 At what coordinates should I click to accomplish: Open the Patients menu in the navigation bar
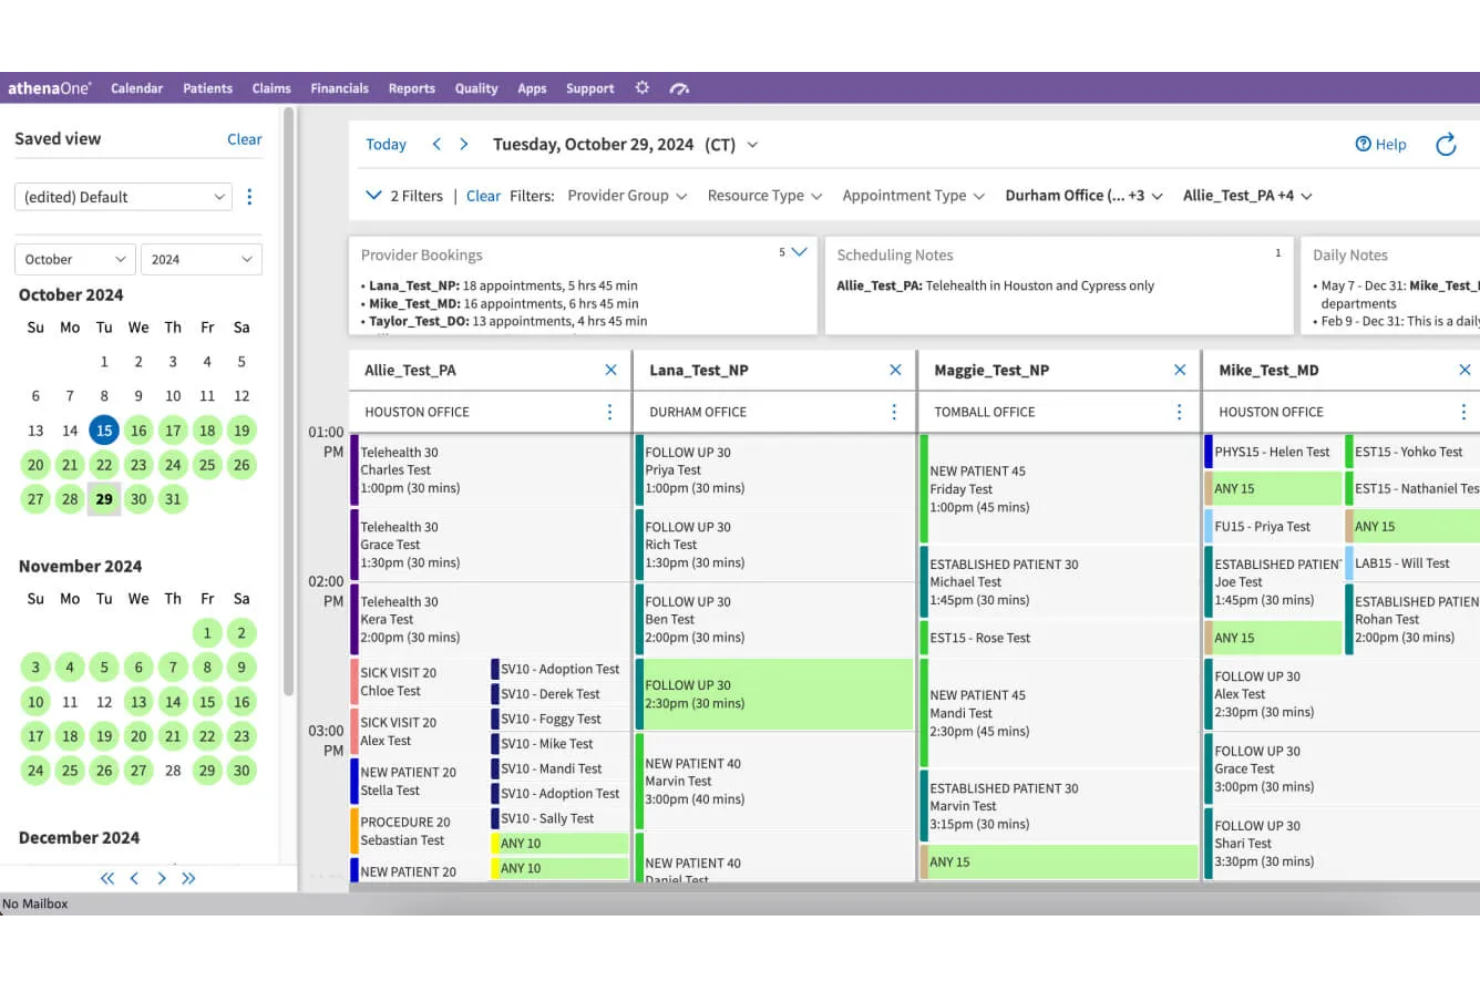pyautogui.click(x=207, y=88)
